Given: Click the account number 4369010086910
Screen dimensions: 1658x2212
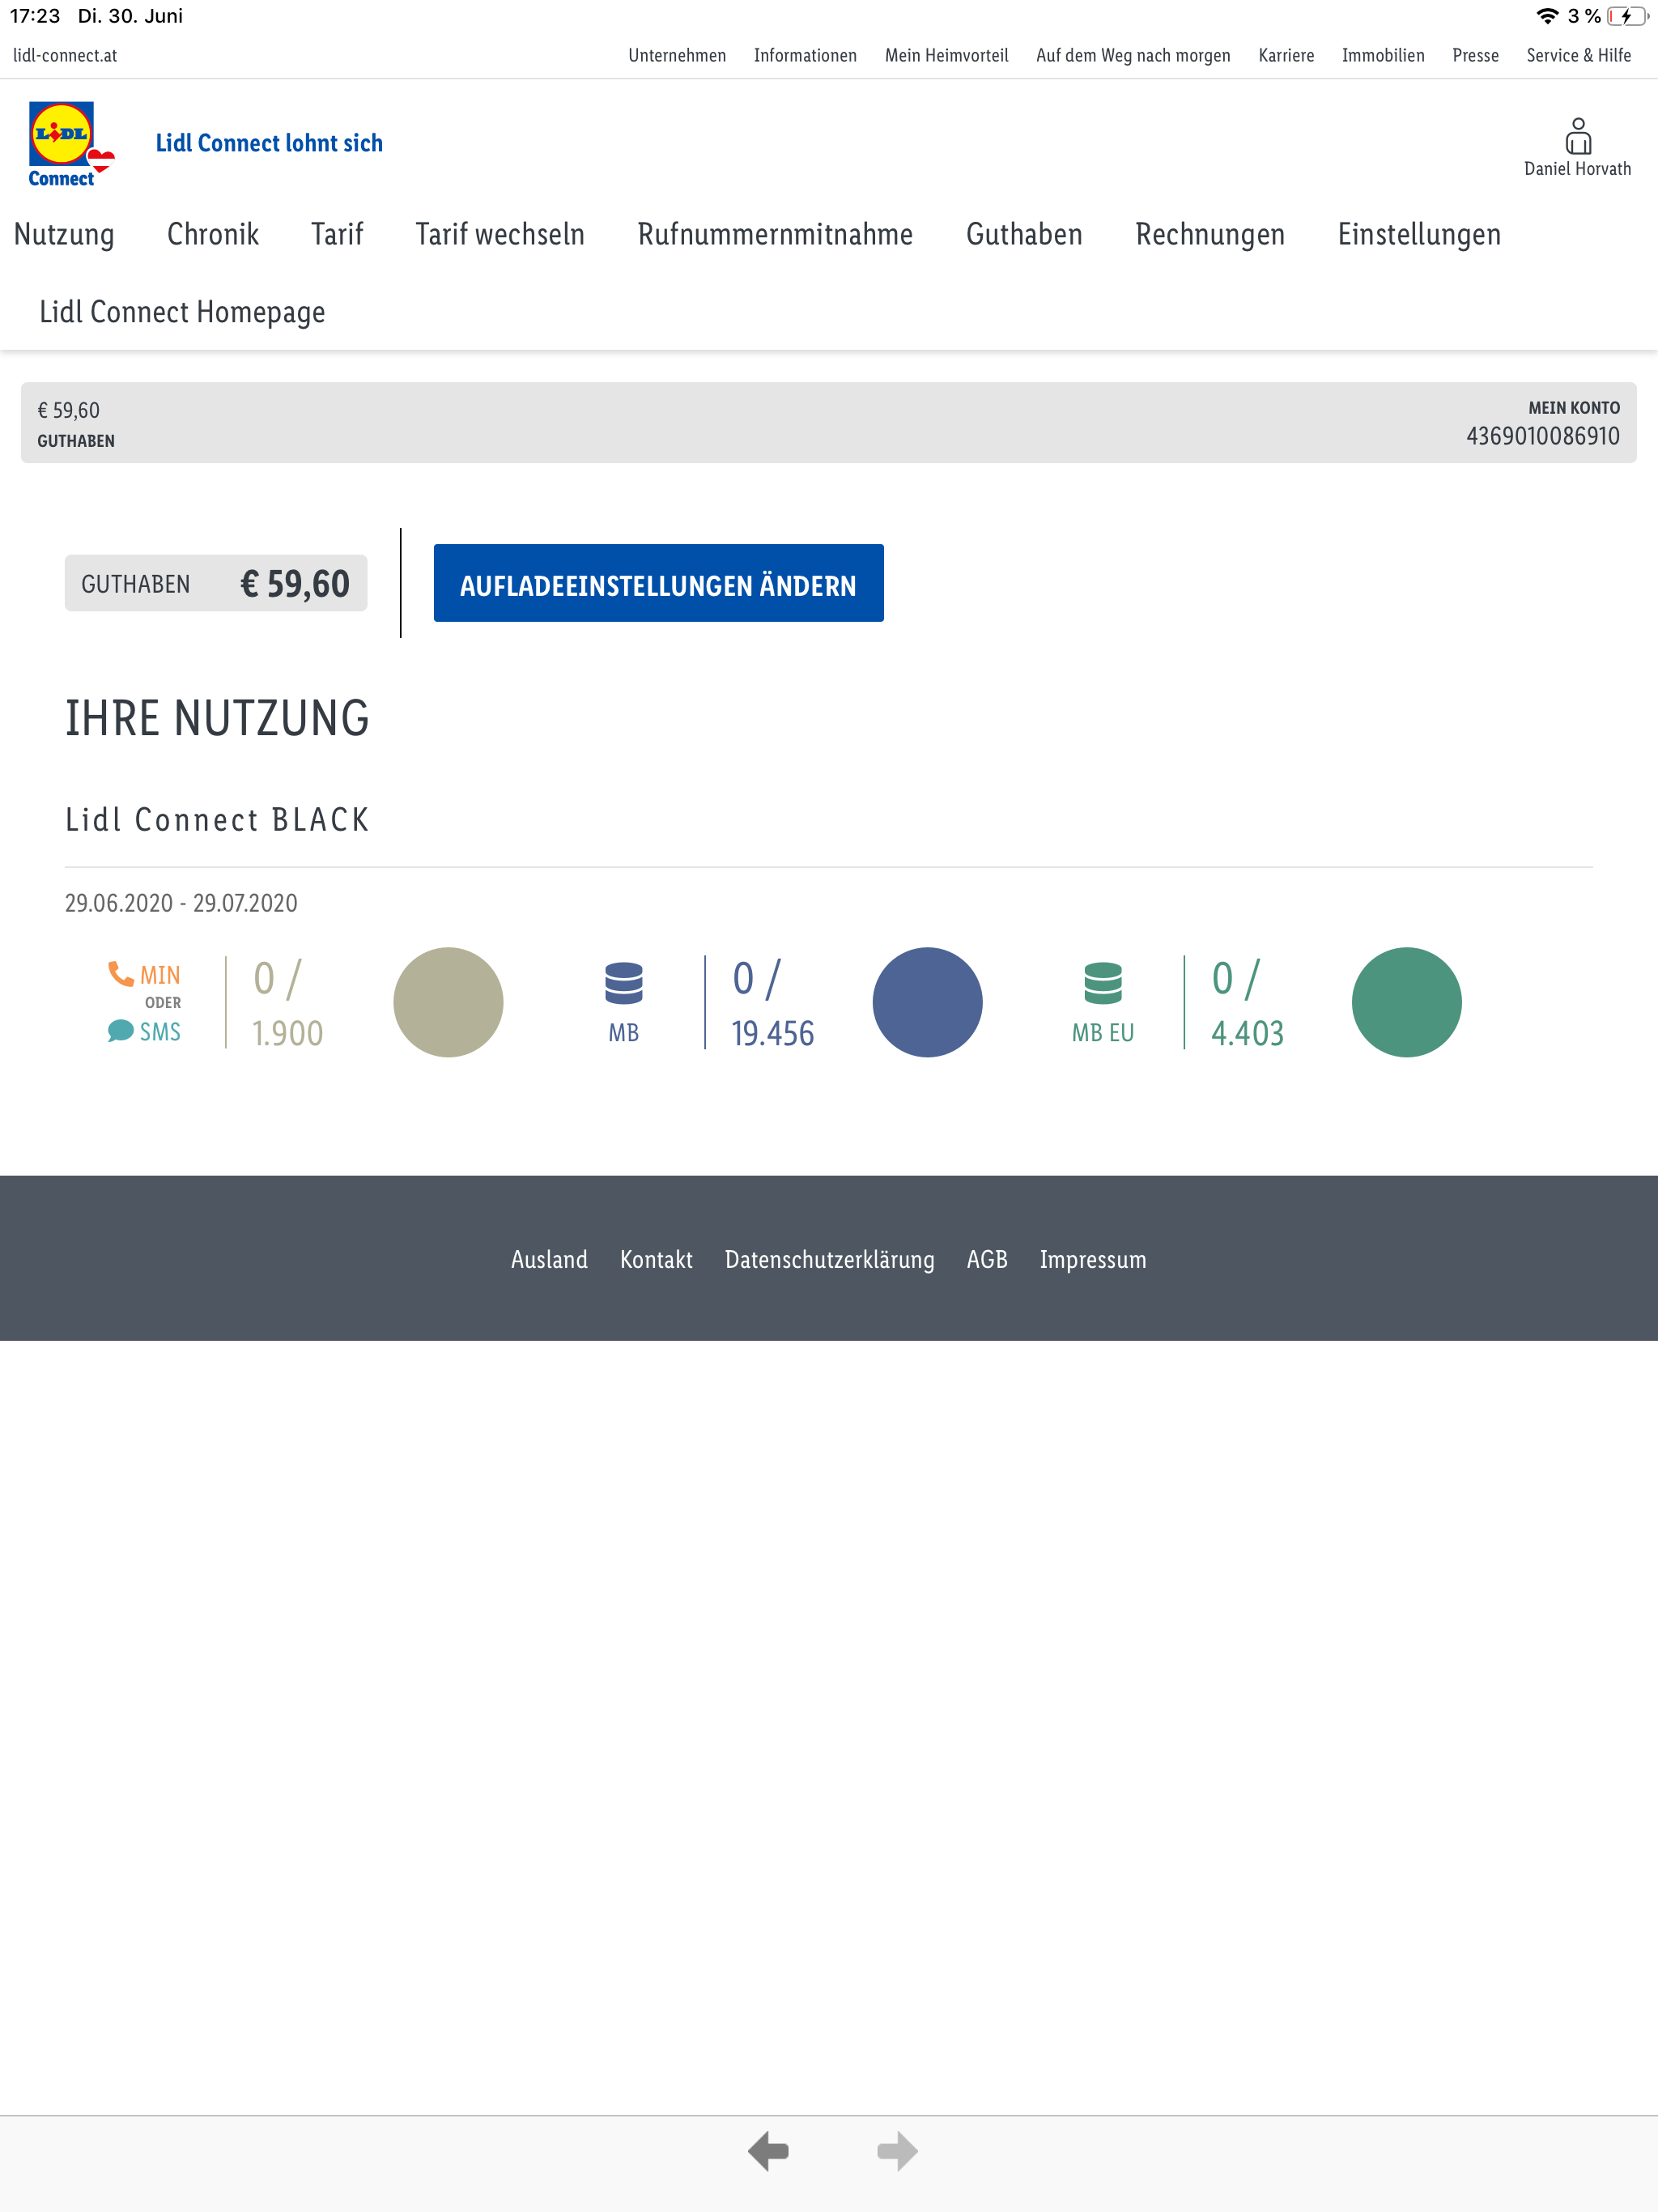Looking at the screenshot, I should pos(1542,436).
